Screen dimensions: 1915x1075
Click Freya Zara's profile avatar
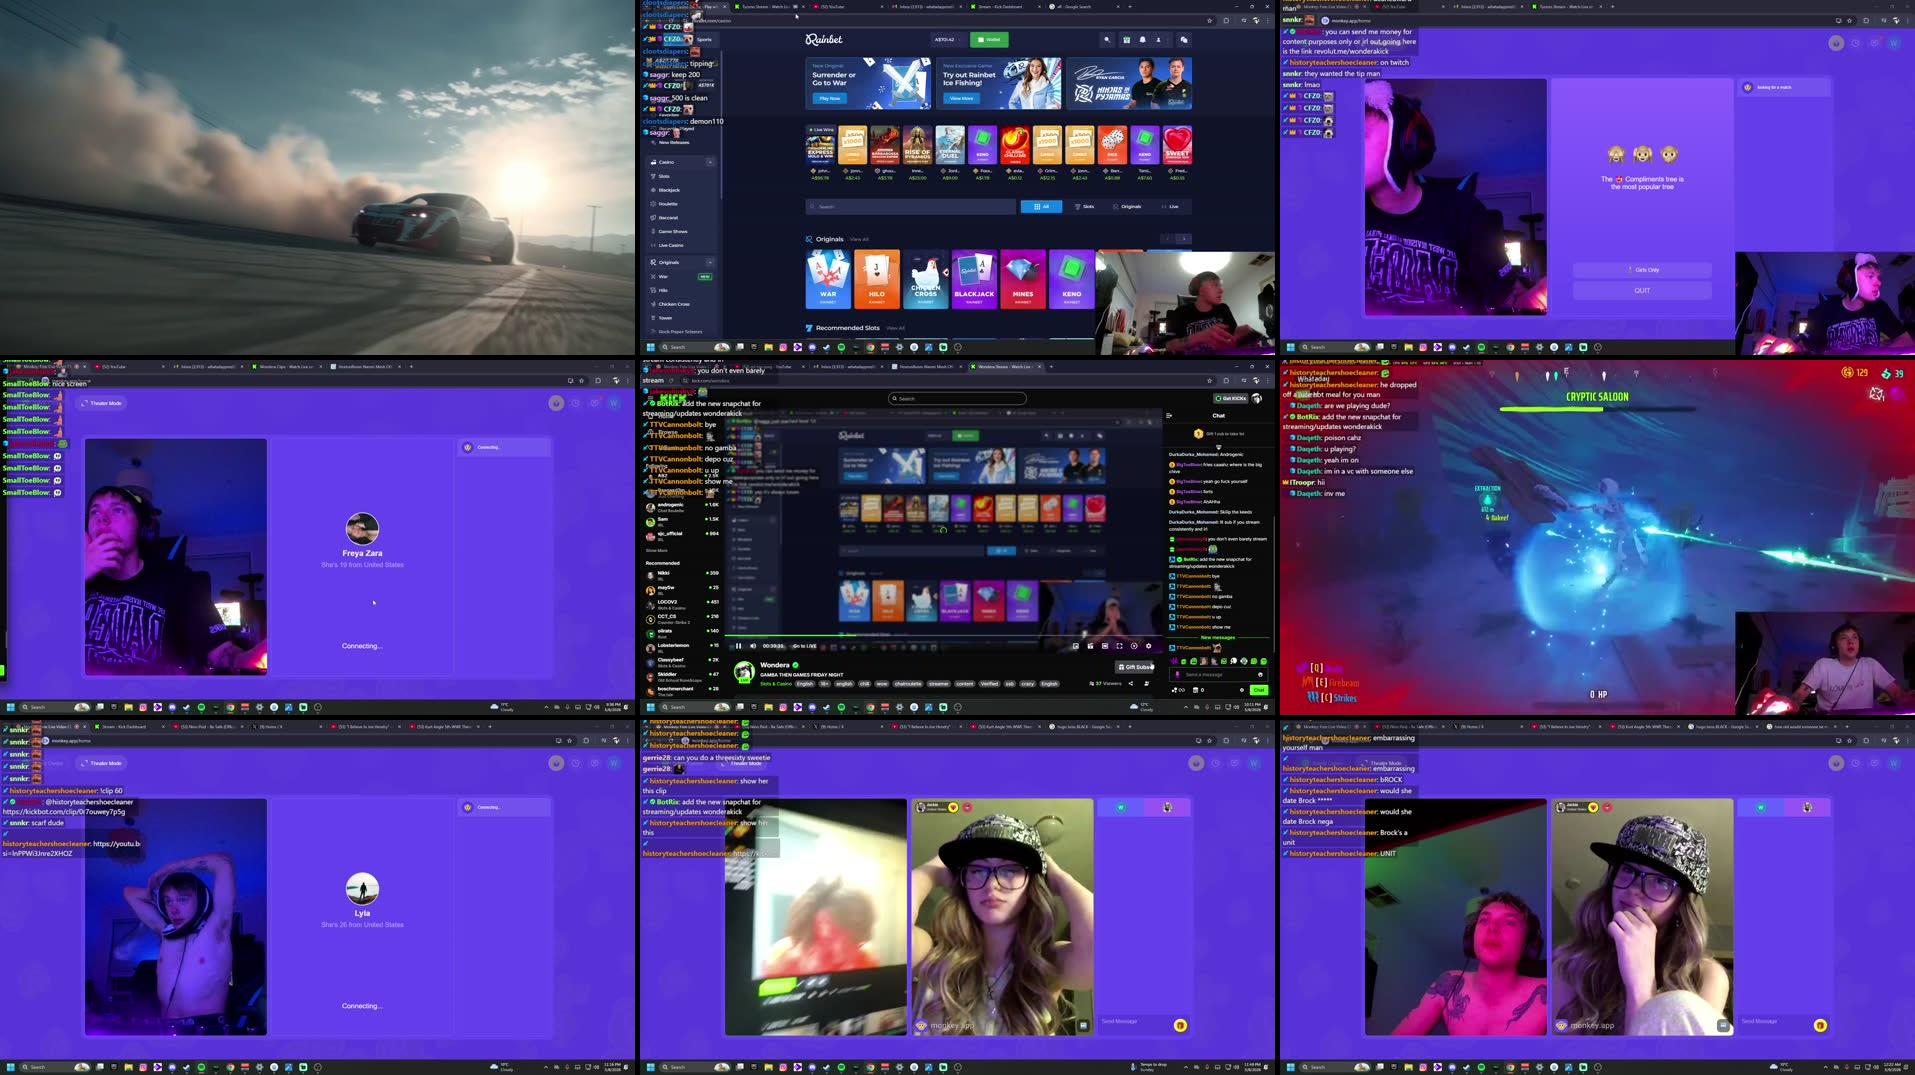(362, 529)
